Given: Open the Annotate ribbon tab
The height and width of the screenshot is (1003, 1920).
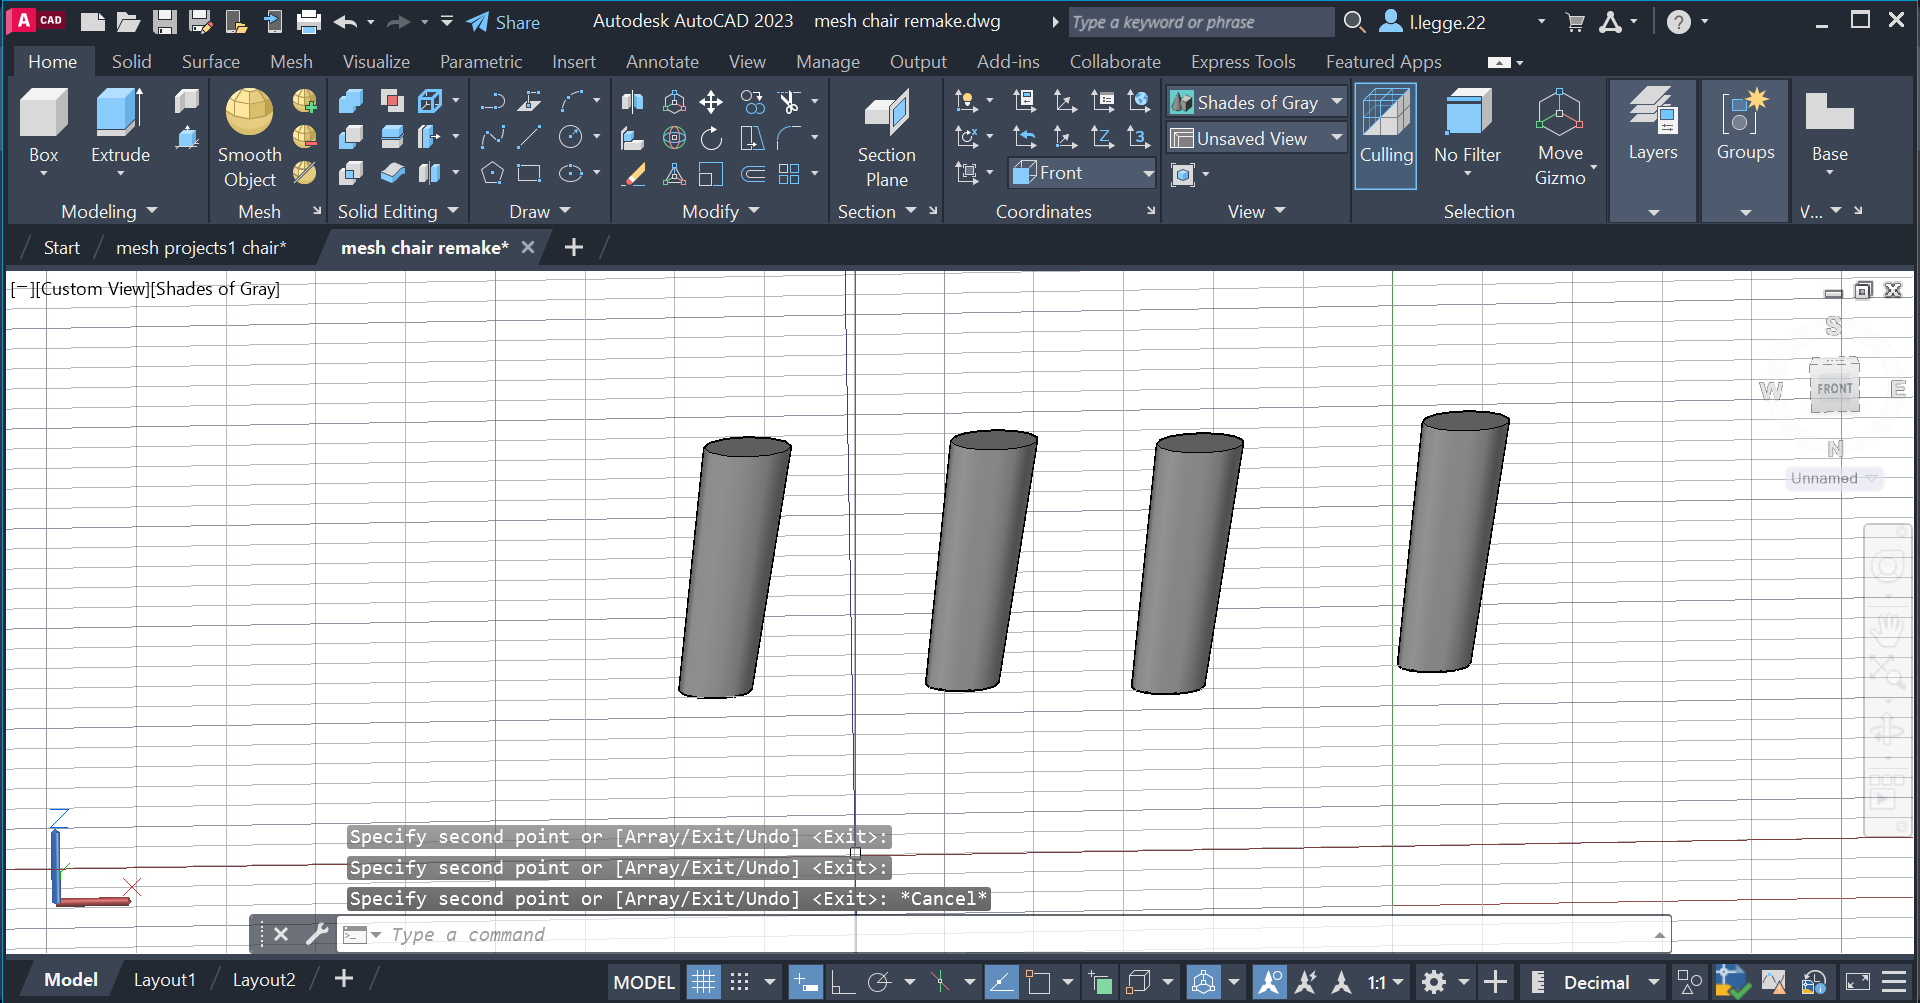Looking at the screenshot, I should click(x=662, y=61).
